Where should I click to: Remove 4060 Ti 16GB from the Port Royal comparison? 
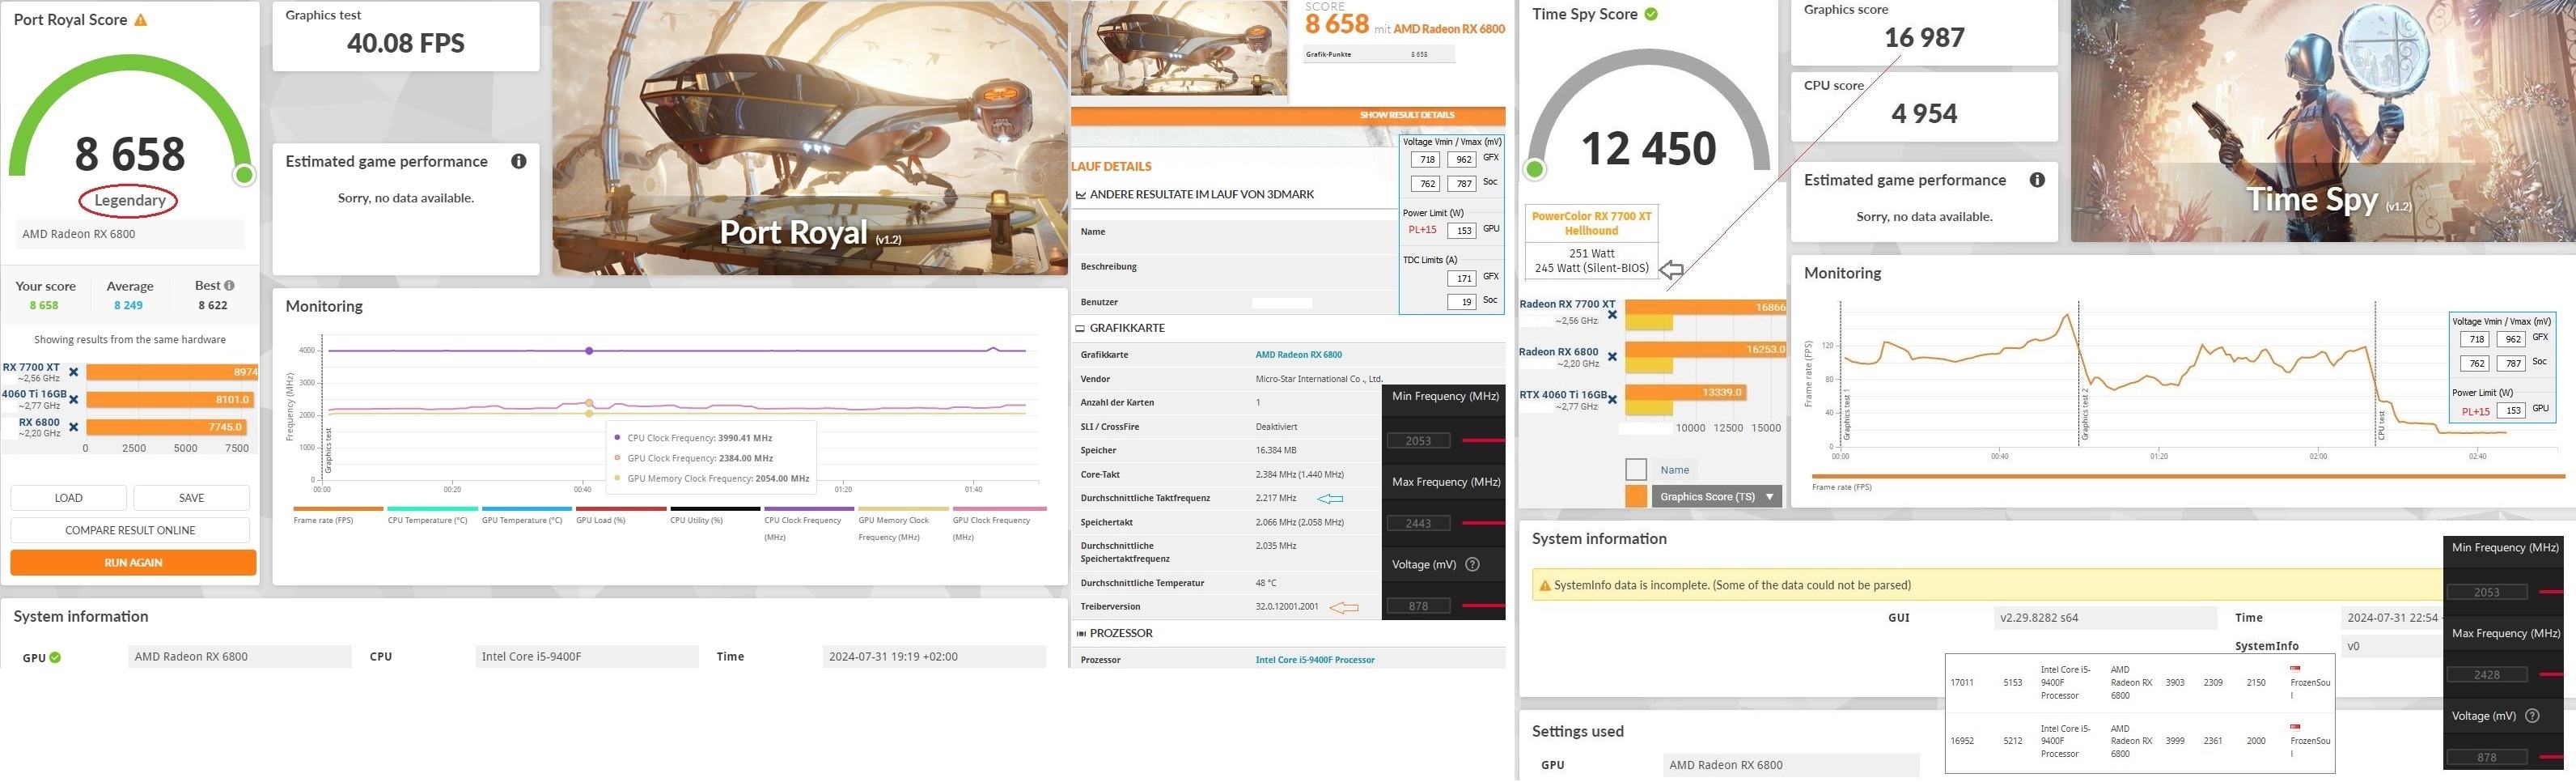[x=73, y=399]
